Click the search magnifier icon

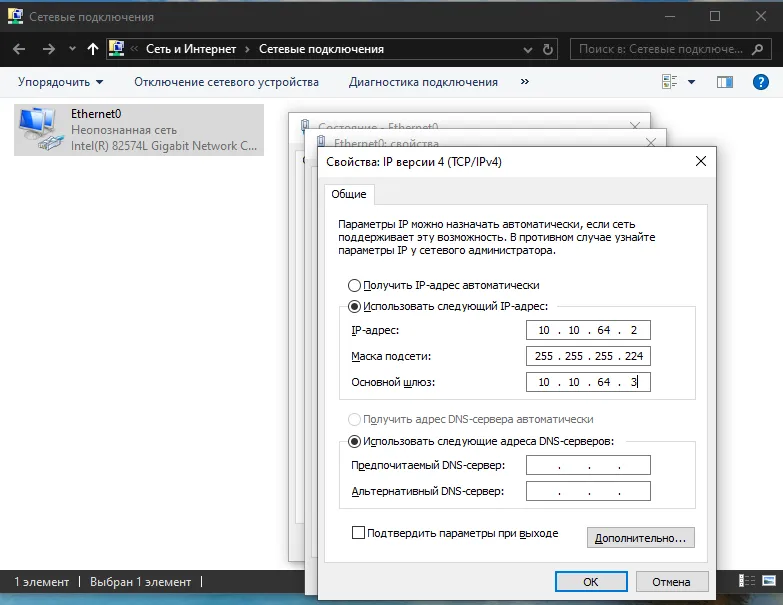pyautogui.click(x=758, y=49)
